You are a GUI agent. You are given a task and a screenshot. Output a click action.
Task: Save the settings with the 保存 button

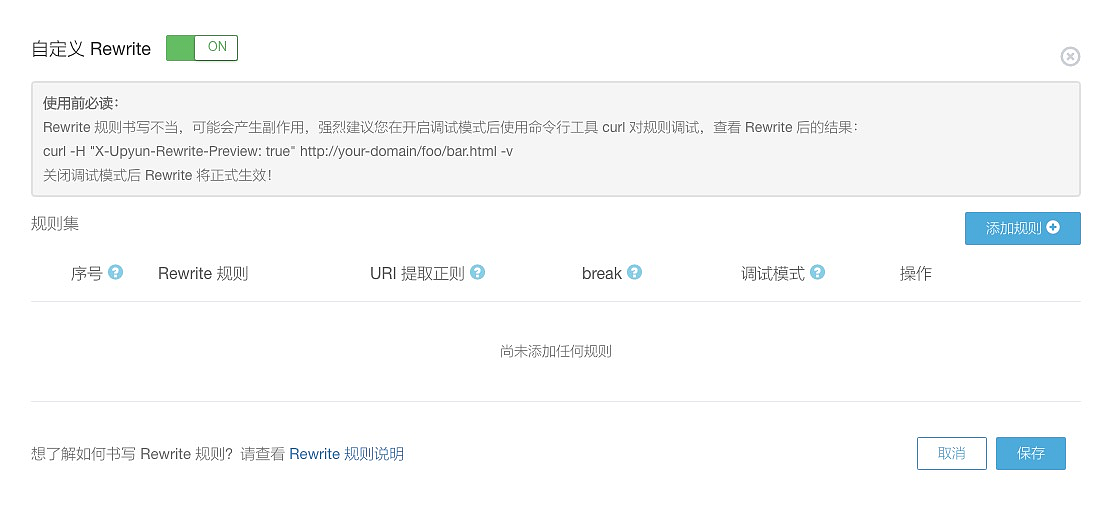coord(1030,453)
